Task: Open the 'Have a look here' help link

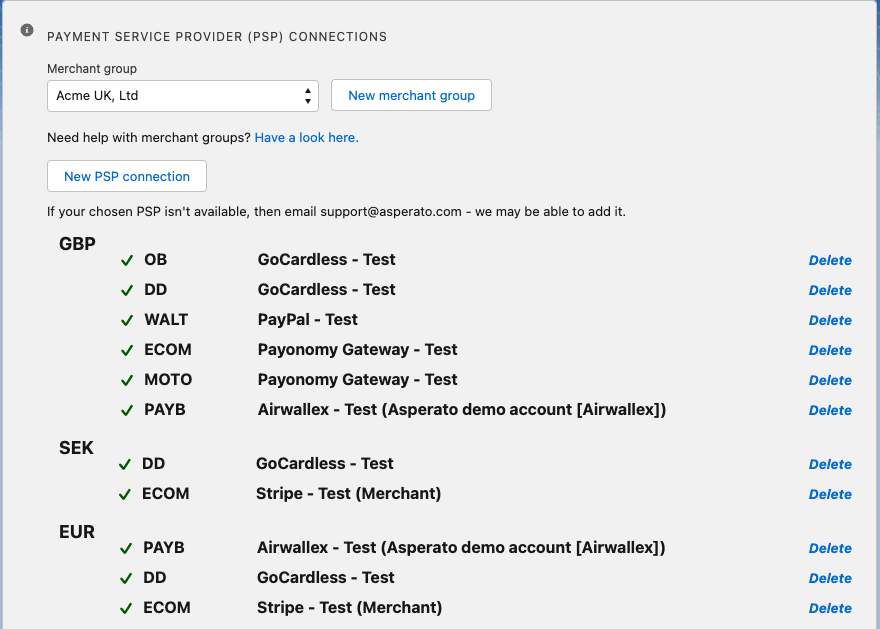Action: [306, 138]
